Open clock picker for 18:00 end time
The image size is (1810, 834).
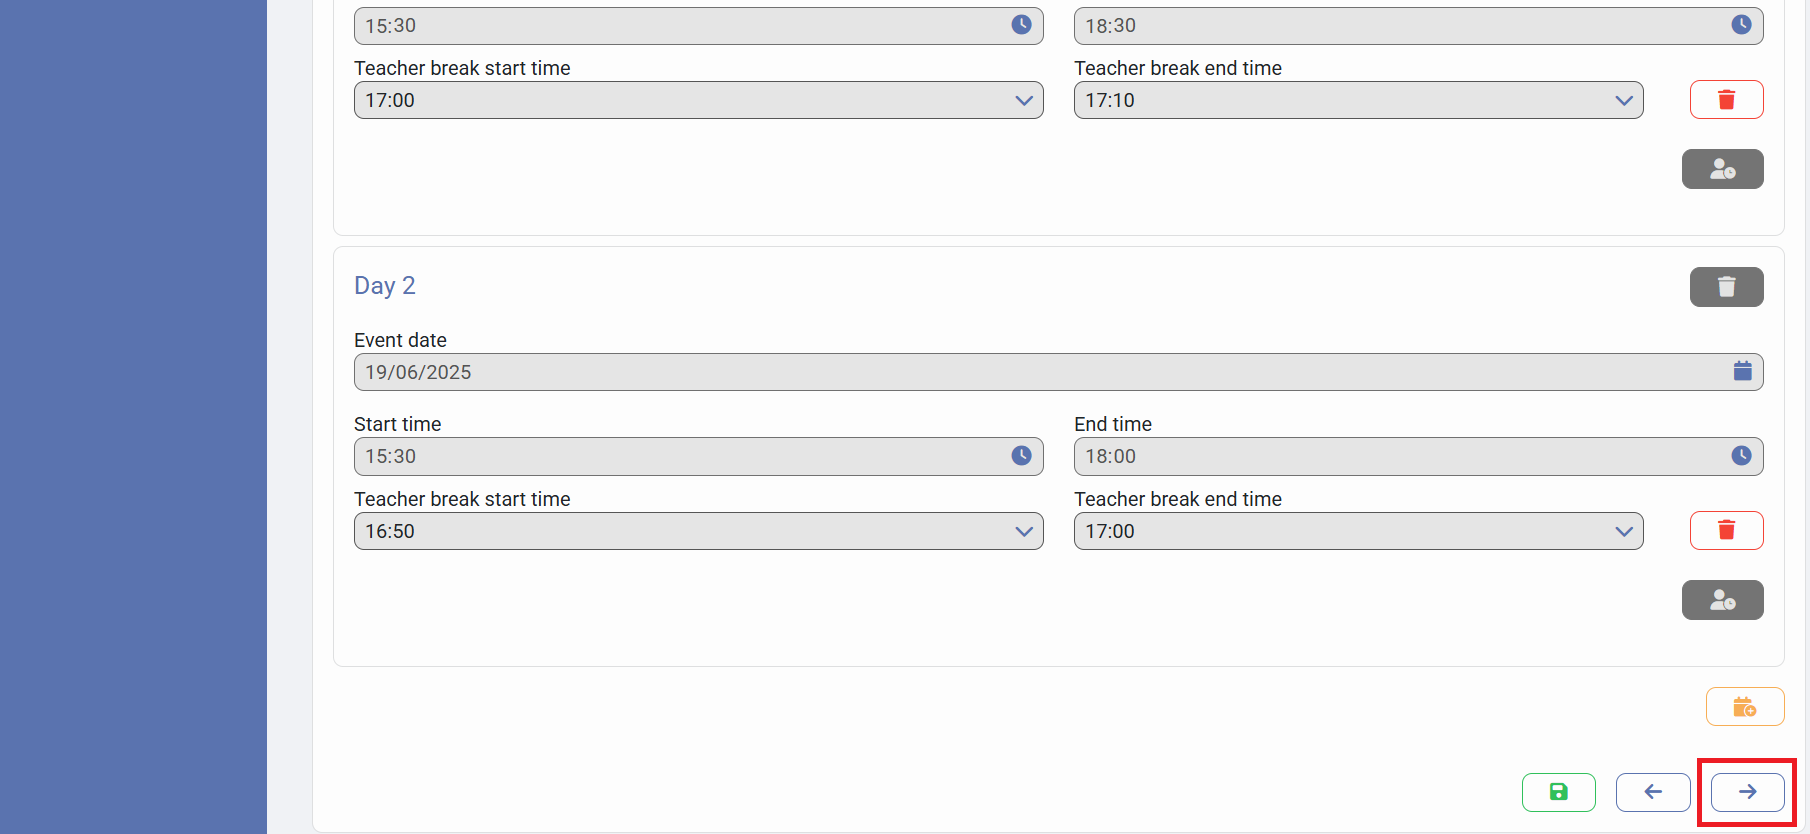tap(1741, 456)
